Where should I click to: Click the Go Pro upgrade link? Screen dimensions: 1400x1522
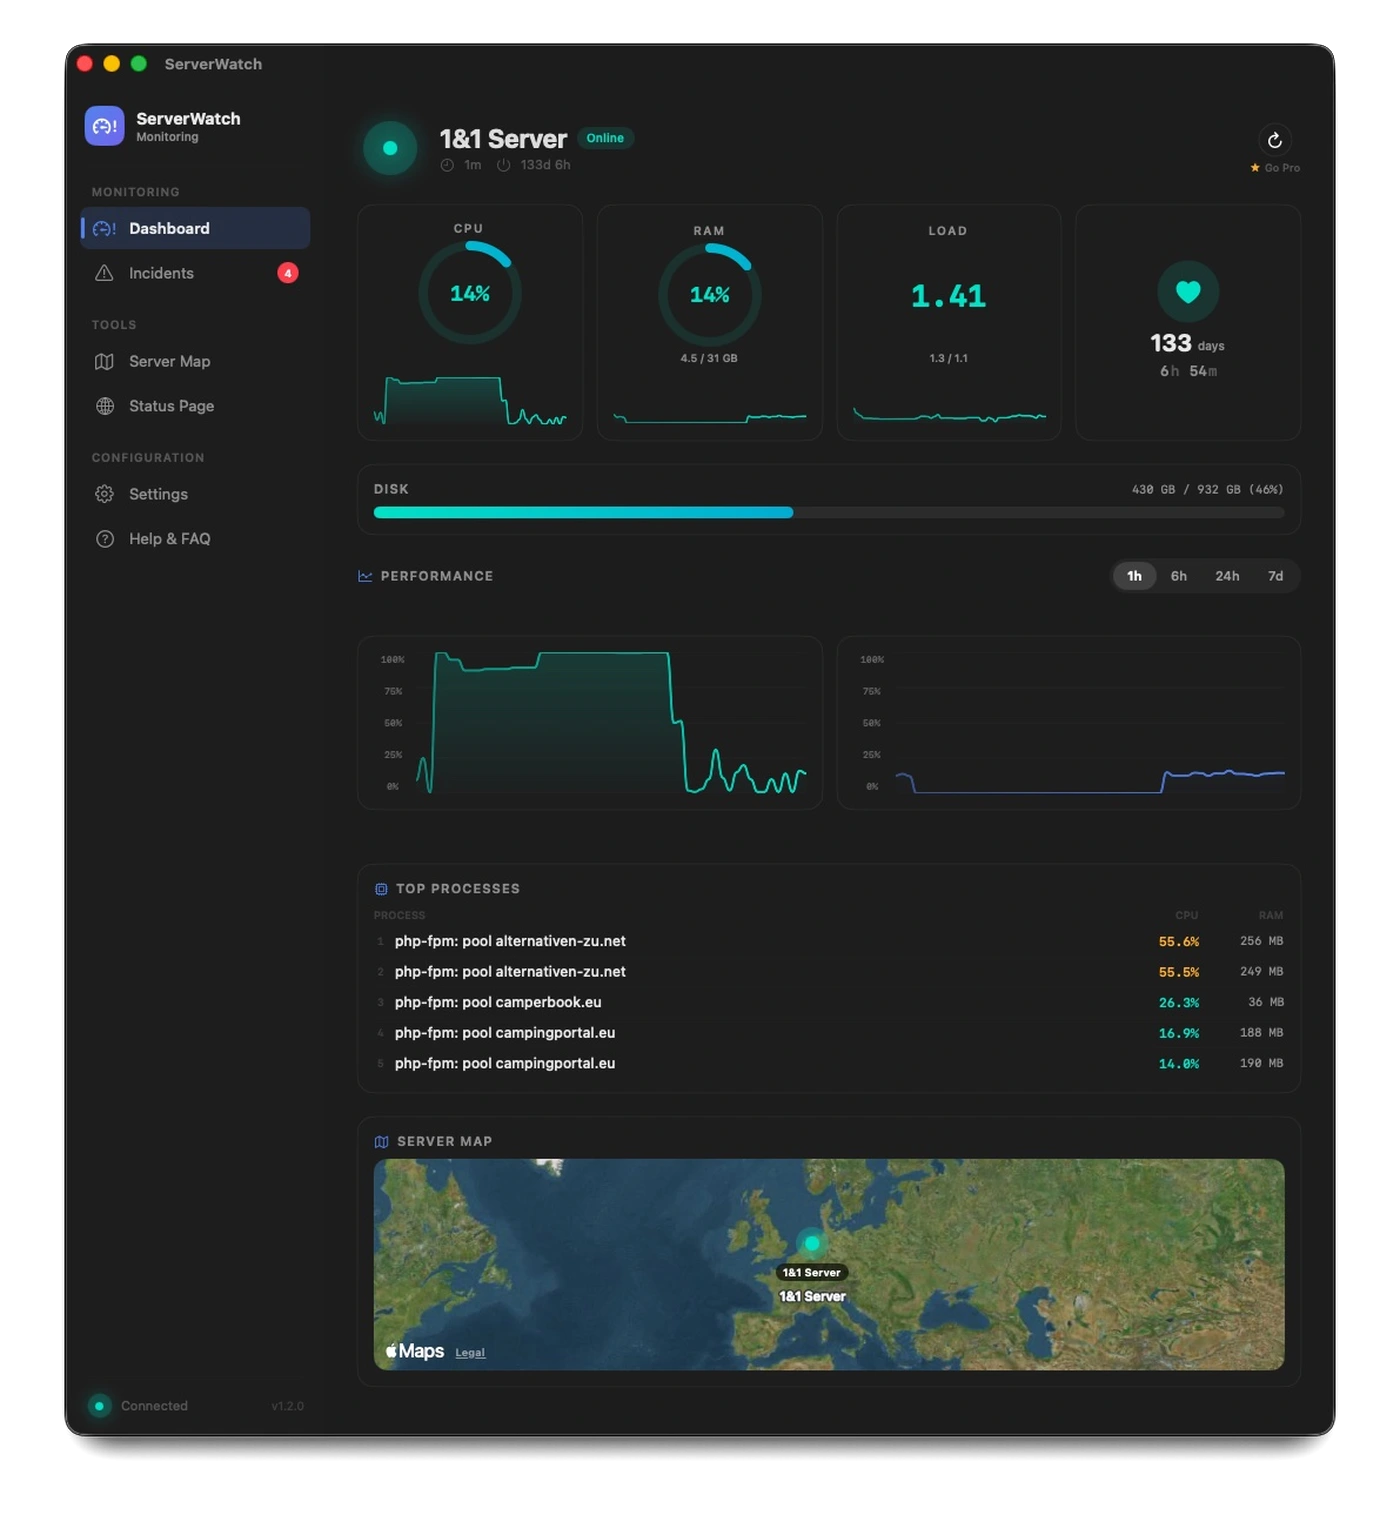point(1275,167)
